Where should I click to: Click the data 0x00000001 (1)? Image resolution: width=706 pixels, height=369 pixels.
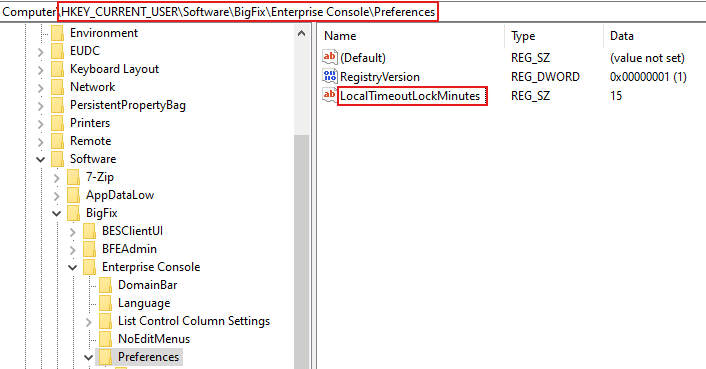[x=648, y=77]
